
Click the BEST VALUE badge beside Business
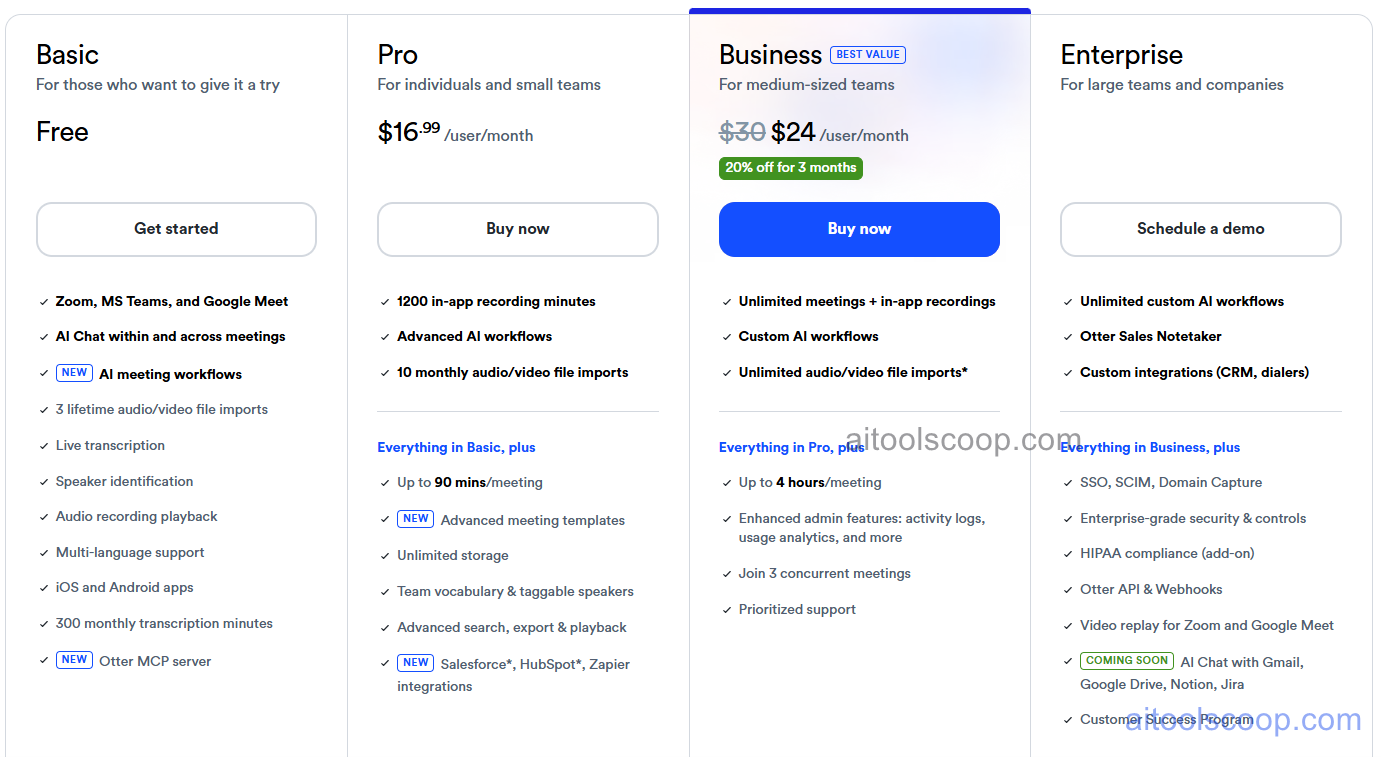pos(867,55)
